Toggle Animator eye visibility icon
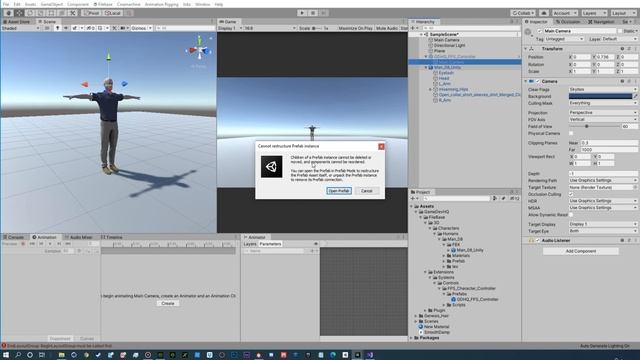 316,244
